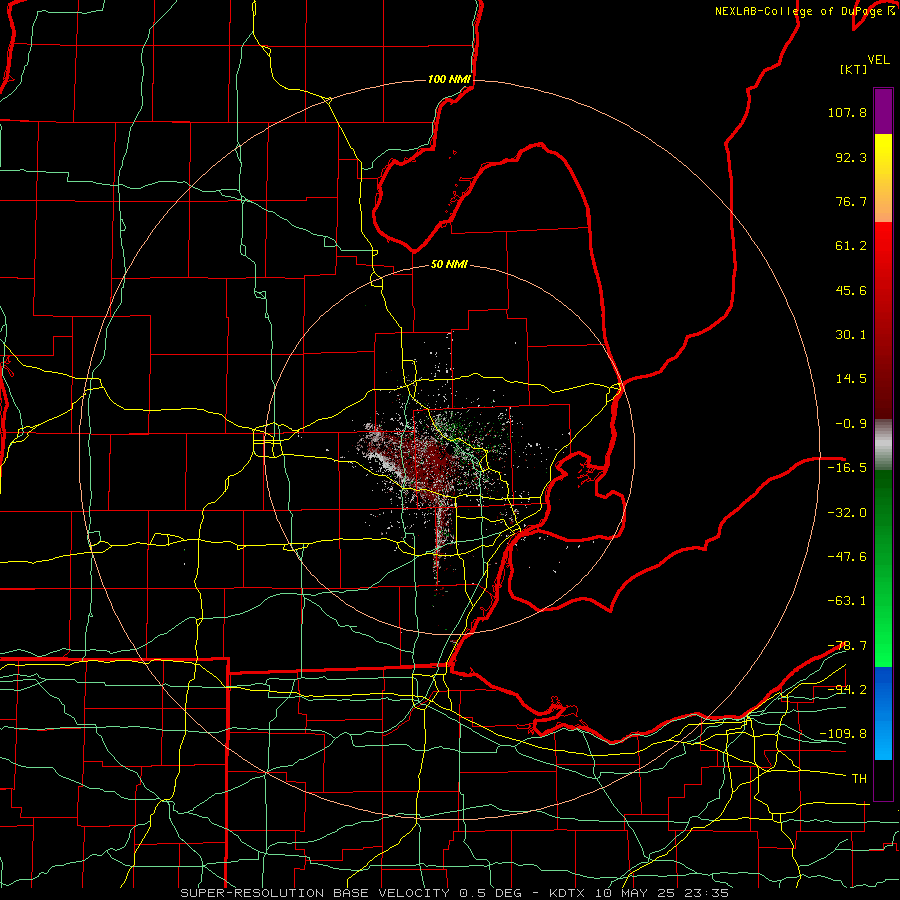Image resolution: width=900 pixels, height=900 pixels.
Task: Select the 50 NMI range ring label
Action: 449,265
